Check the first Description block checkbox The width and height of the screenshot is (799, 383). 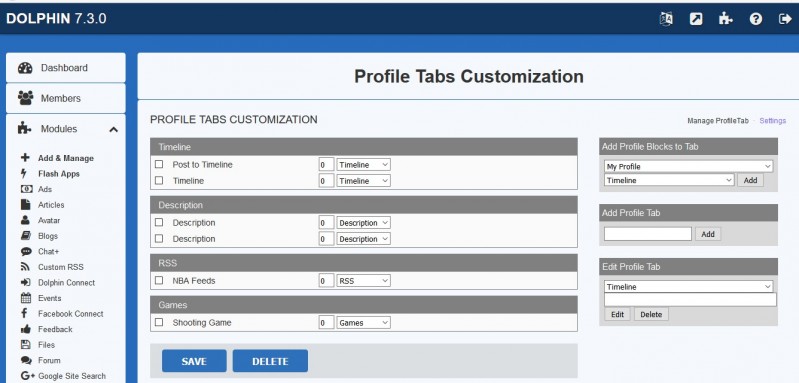pos(159,223)
